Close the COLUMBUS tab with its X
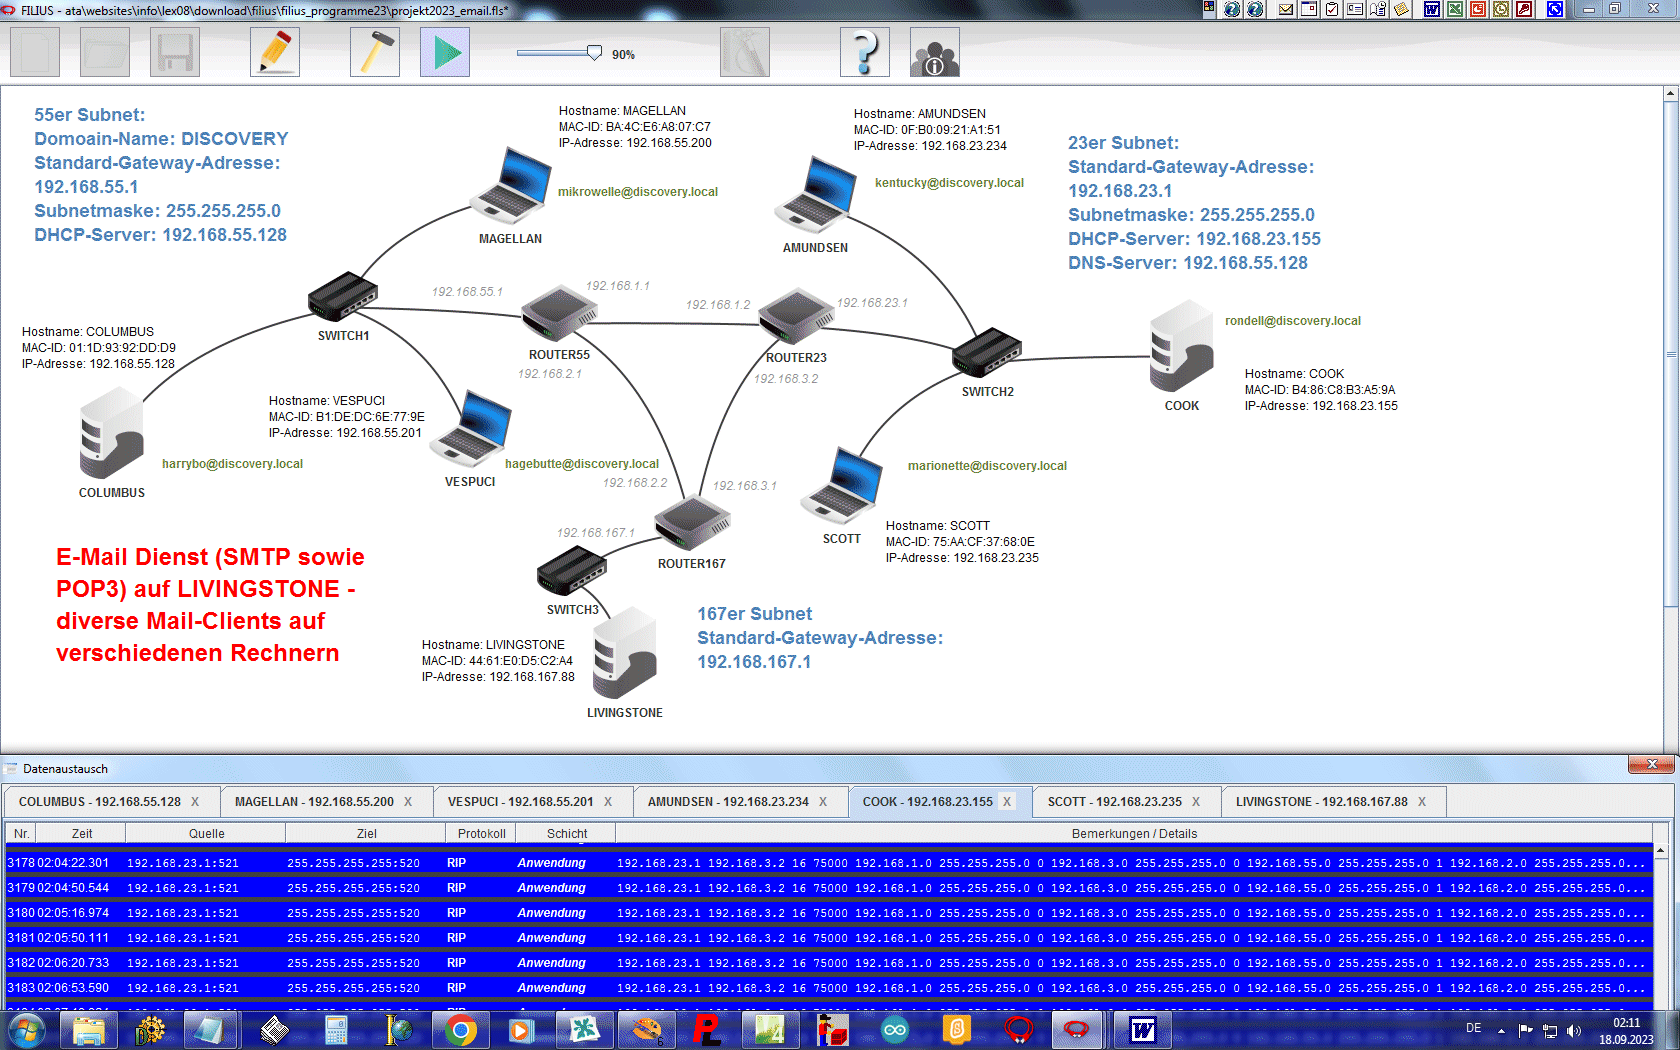The width and height of the screenshot is (1680, 1050). coord(195,802)
